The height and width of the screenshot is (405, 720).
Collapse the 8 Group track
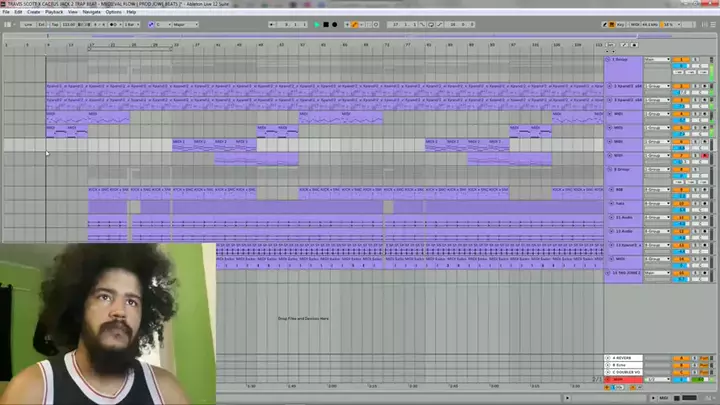pyautogui.click(x=611, y=169)
